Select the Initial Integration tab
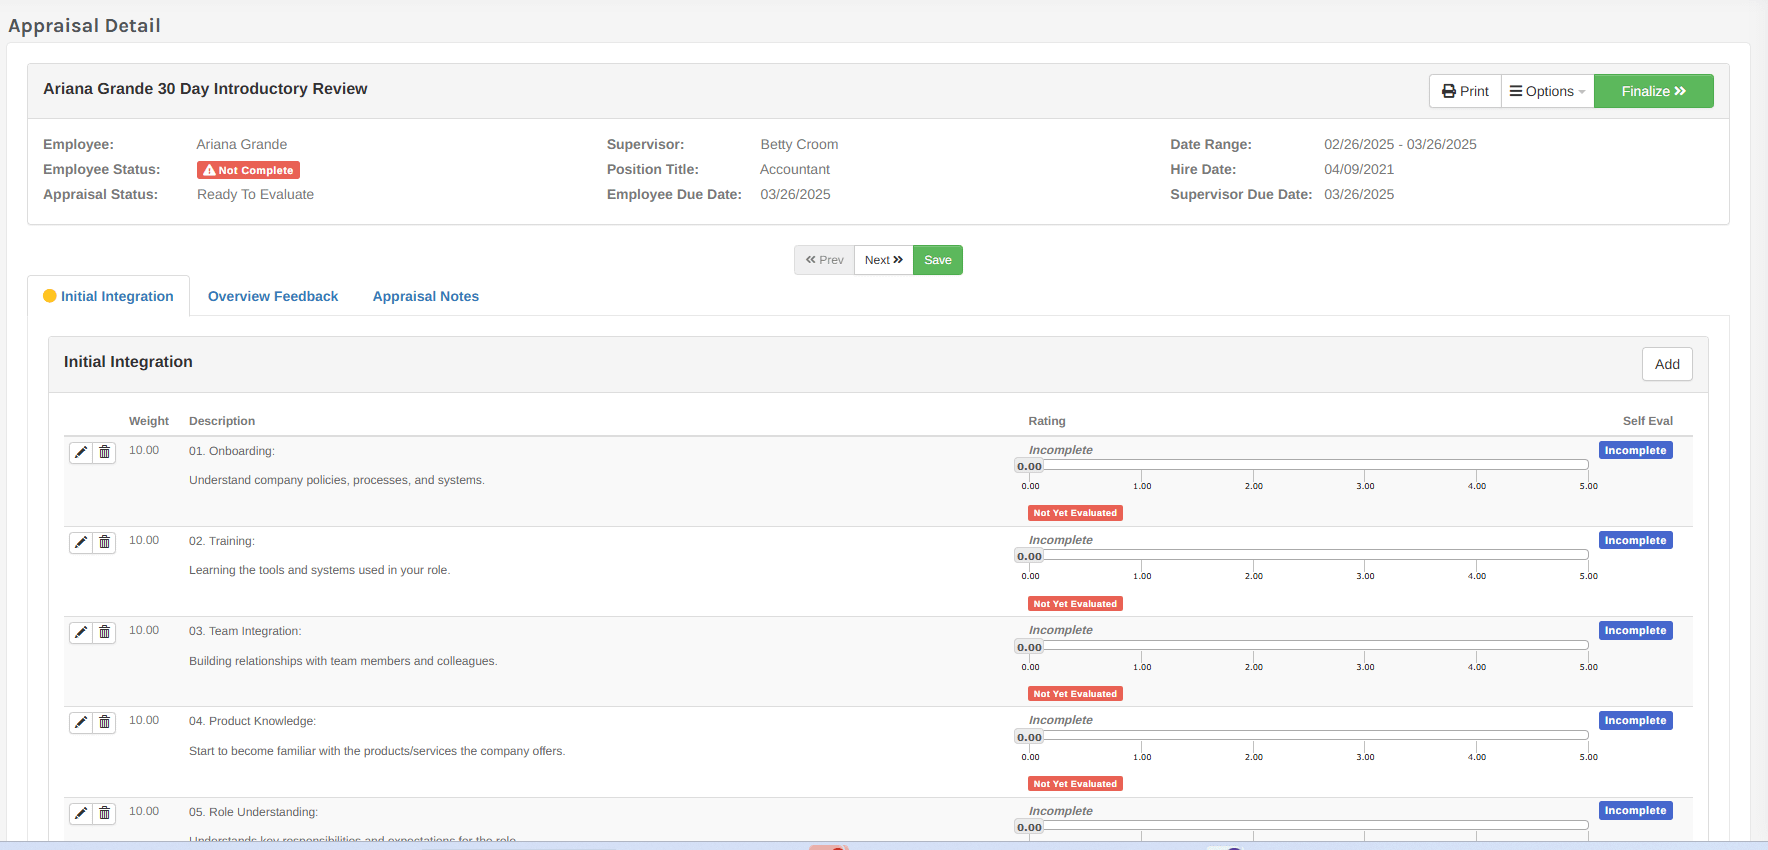The image size is (1768, 850). pyautogui.click(x=116, y=296)
